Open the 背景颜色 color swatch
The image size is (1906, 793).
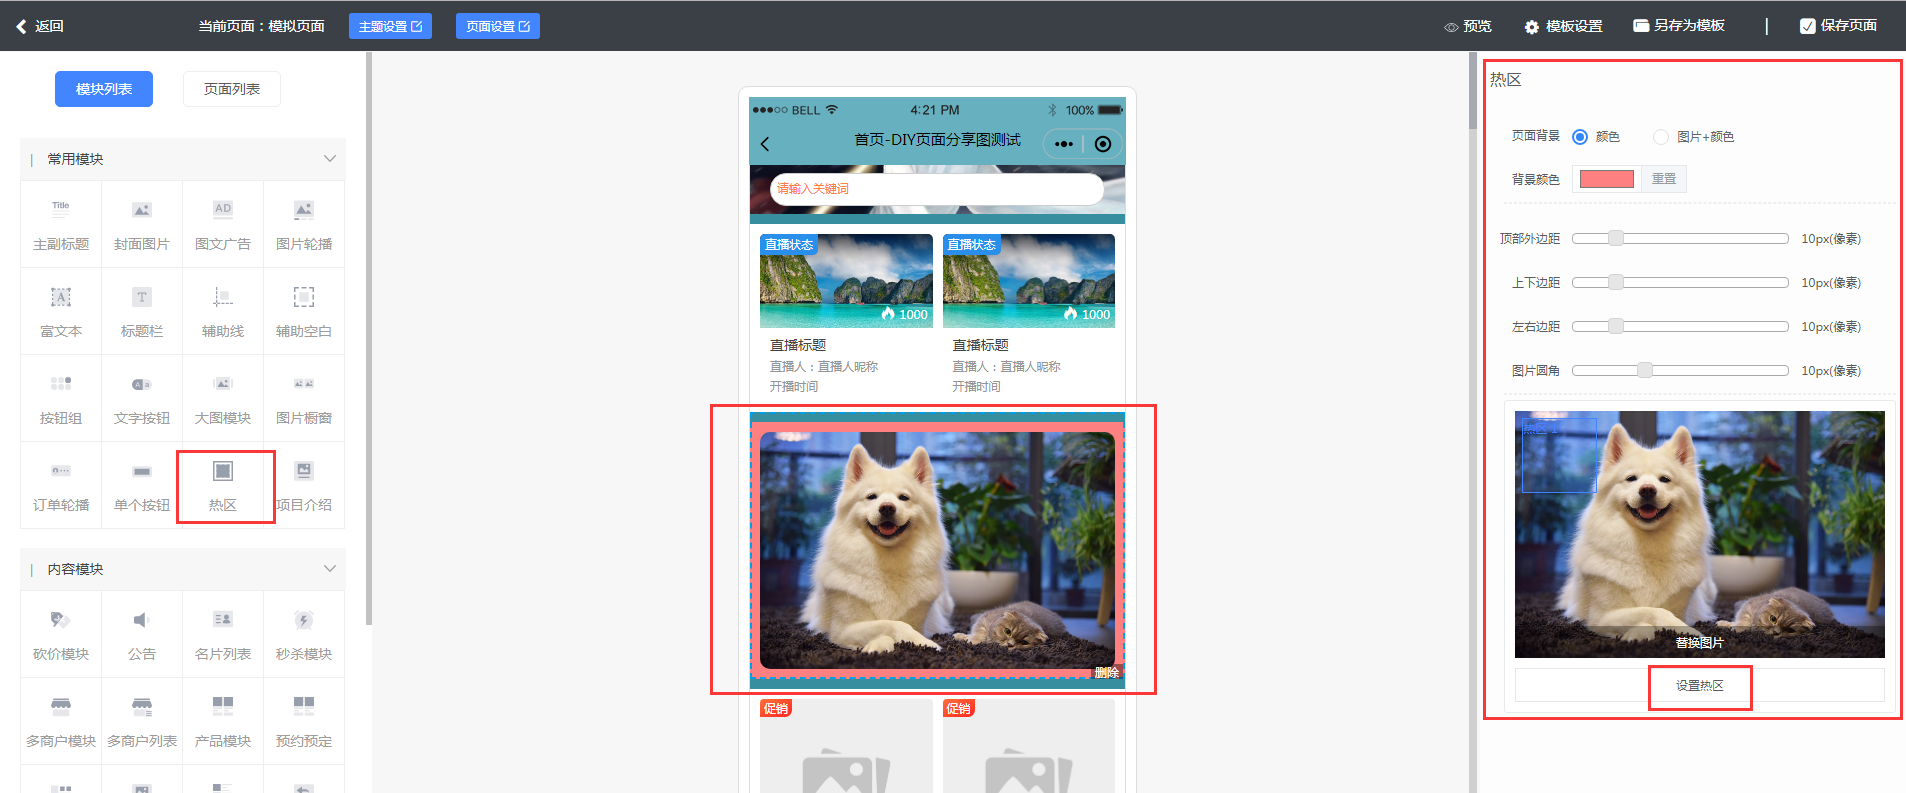[1607, 179]
